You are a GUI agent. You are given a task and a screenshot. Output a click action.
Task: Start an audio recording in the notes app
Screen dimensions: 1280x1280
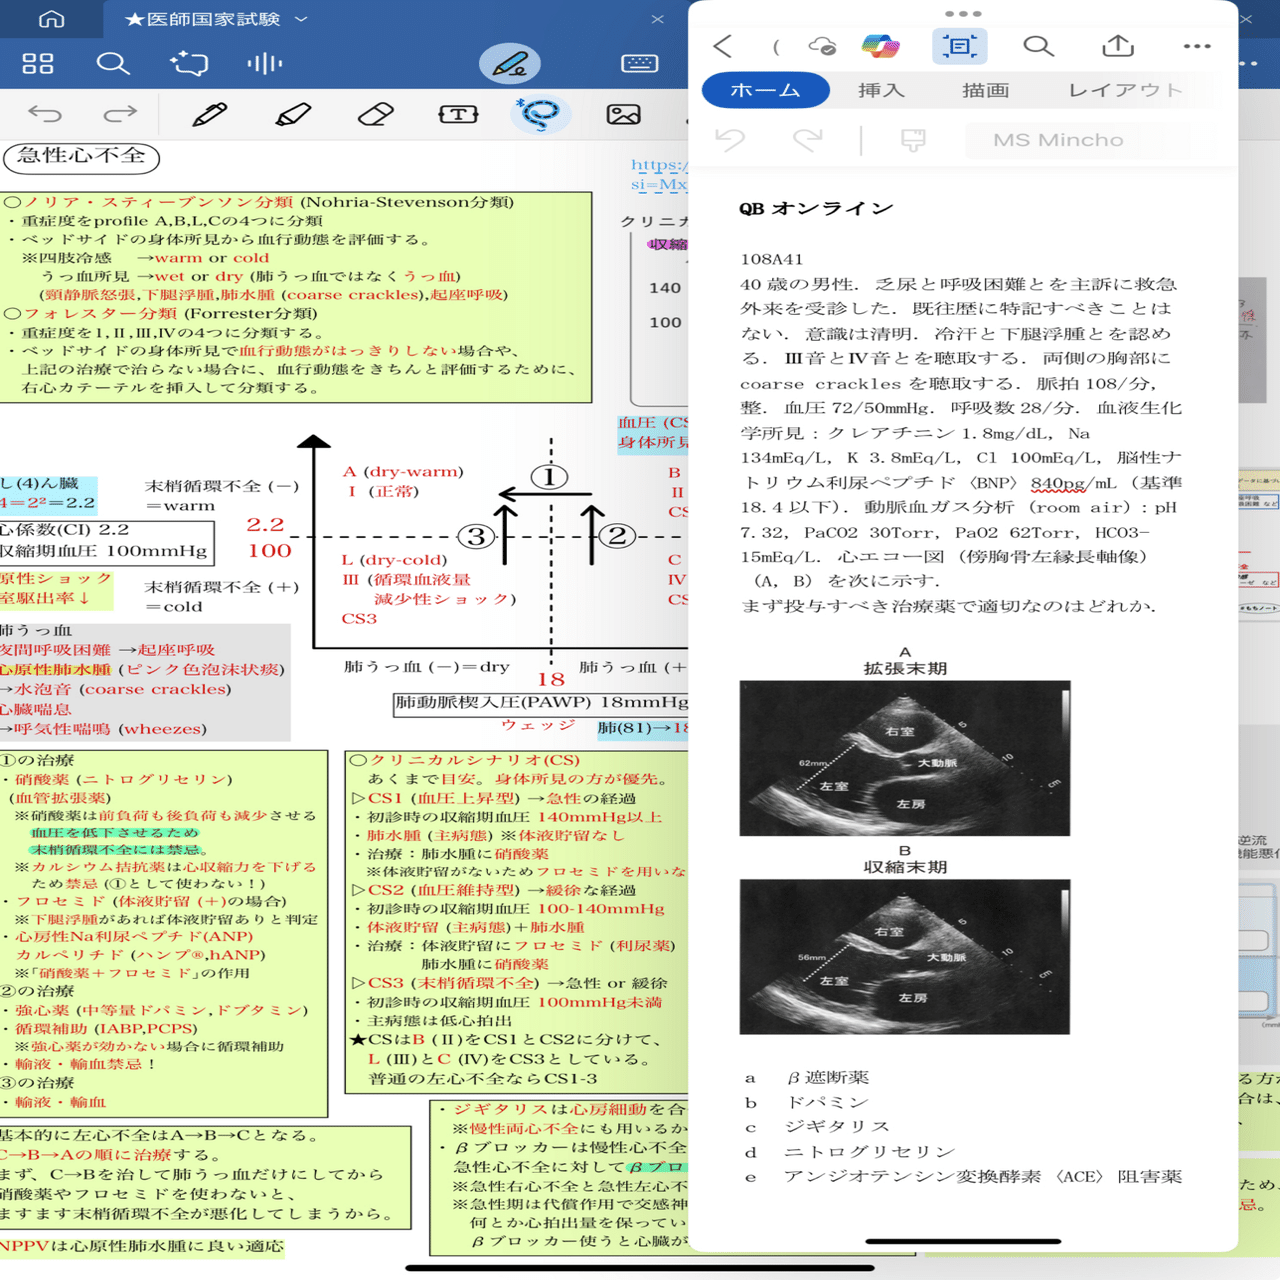(263, 63)
